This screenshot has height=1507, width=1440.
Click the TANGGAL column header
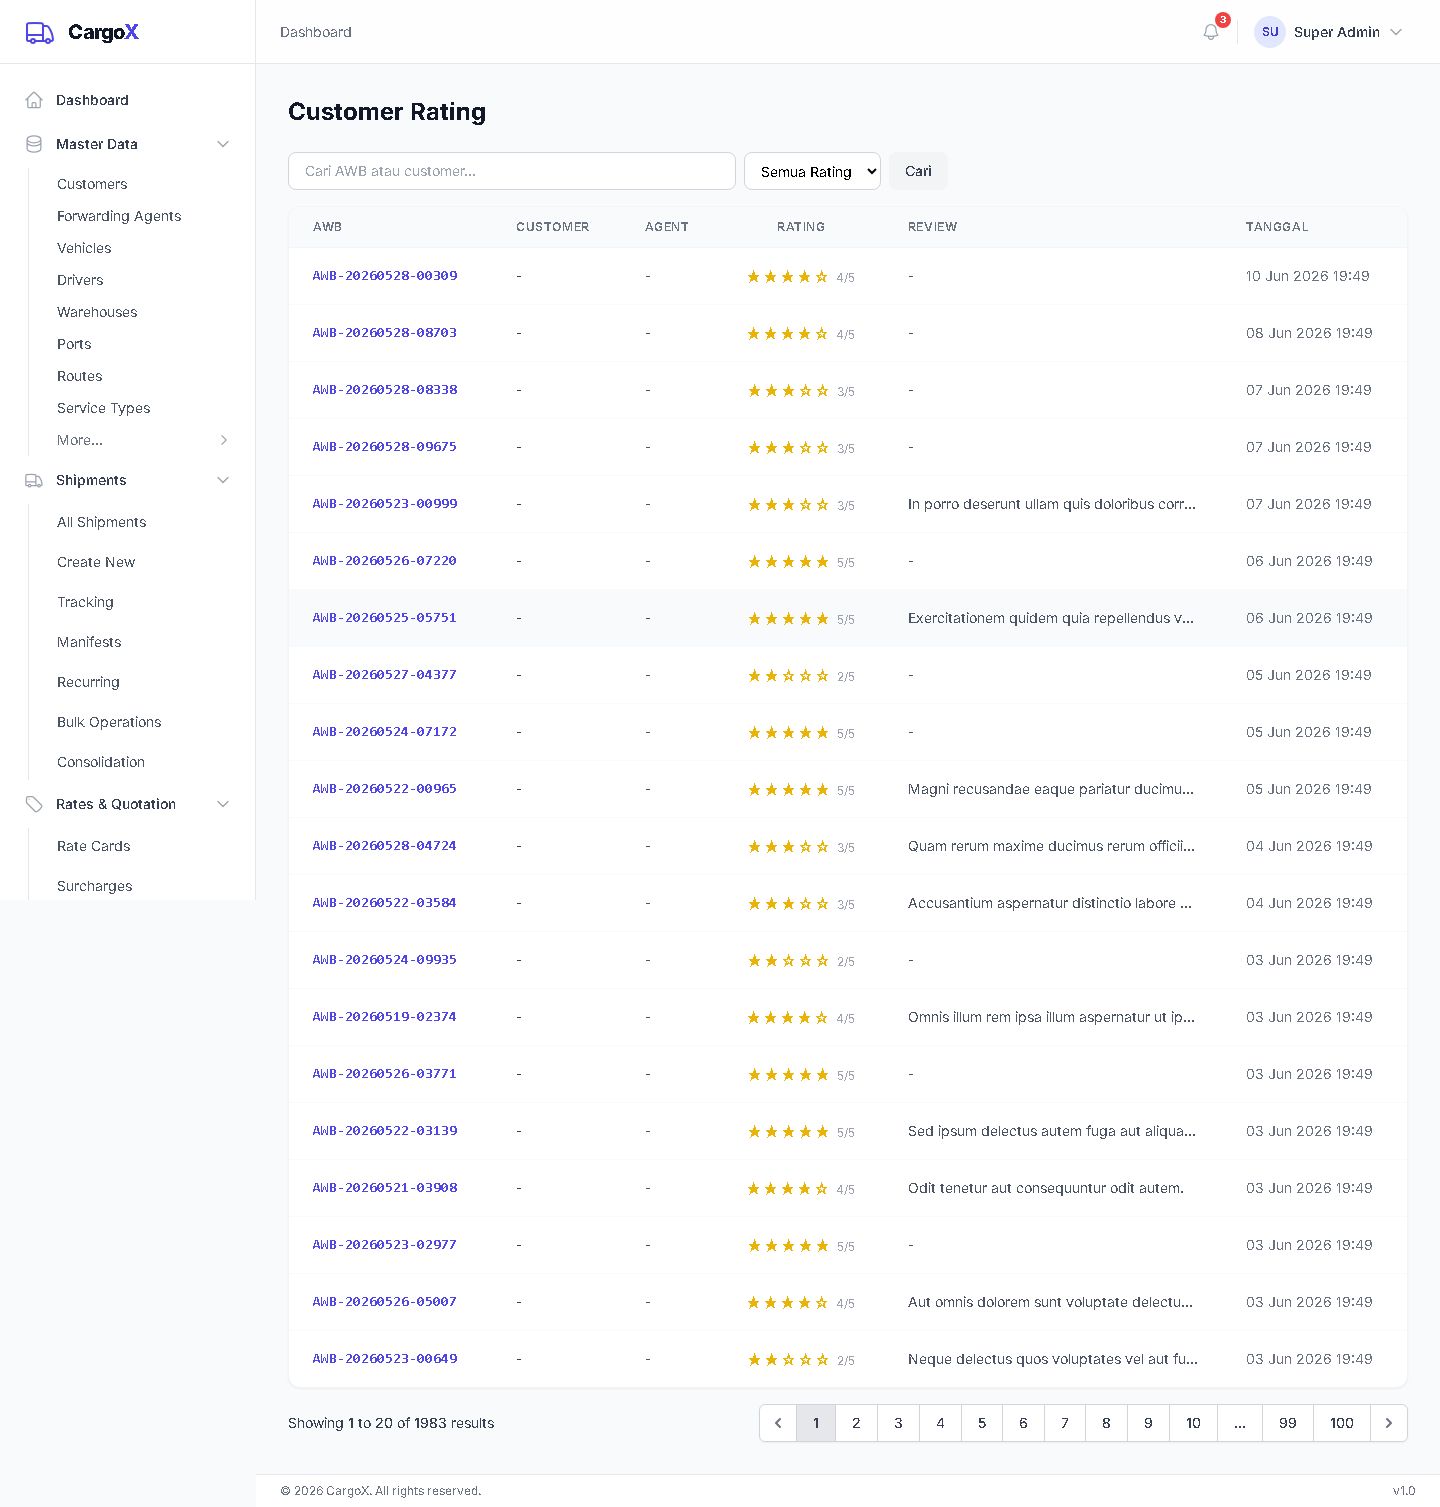click(1277, 227)
